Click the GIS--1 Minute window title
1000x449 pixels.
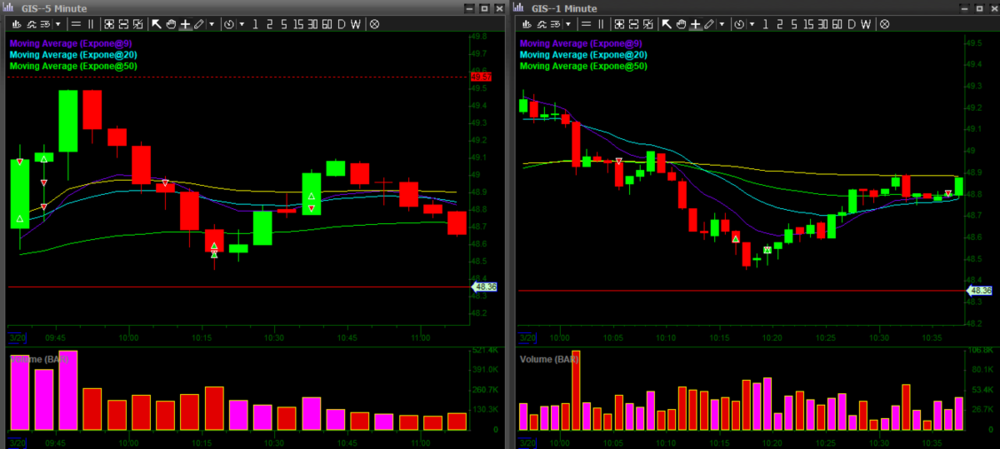pos(565,8)
